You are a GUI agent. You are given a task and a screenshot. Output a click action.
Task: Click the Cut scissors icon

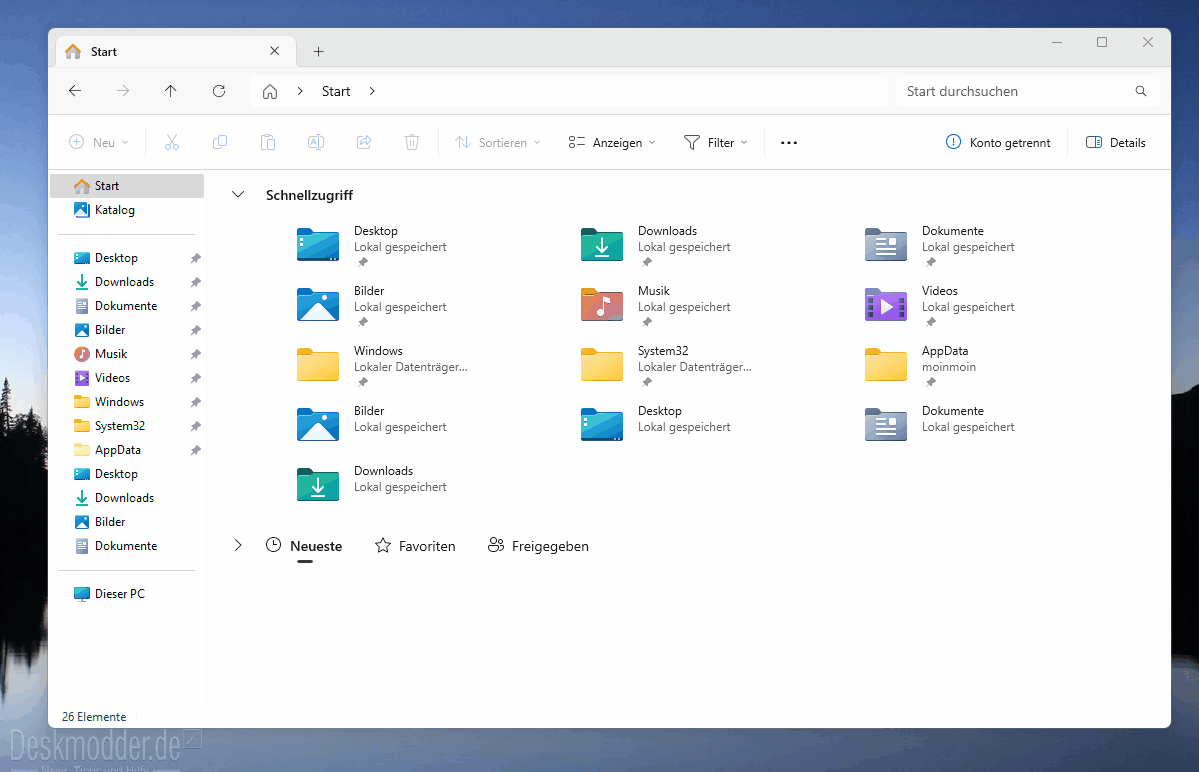point(172,142)
